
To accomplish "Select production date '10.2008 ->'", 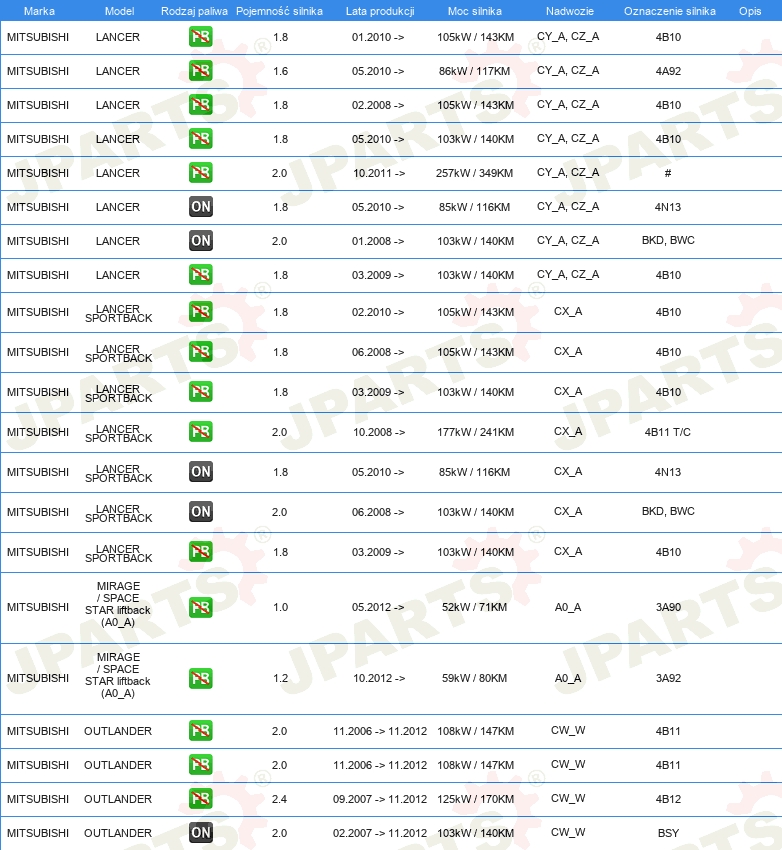I will point(379,432).
